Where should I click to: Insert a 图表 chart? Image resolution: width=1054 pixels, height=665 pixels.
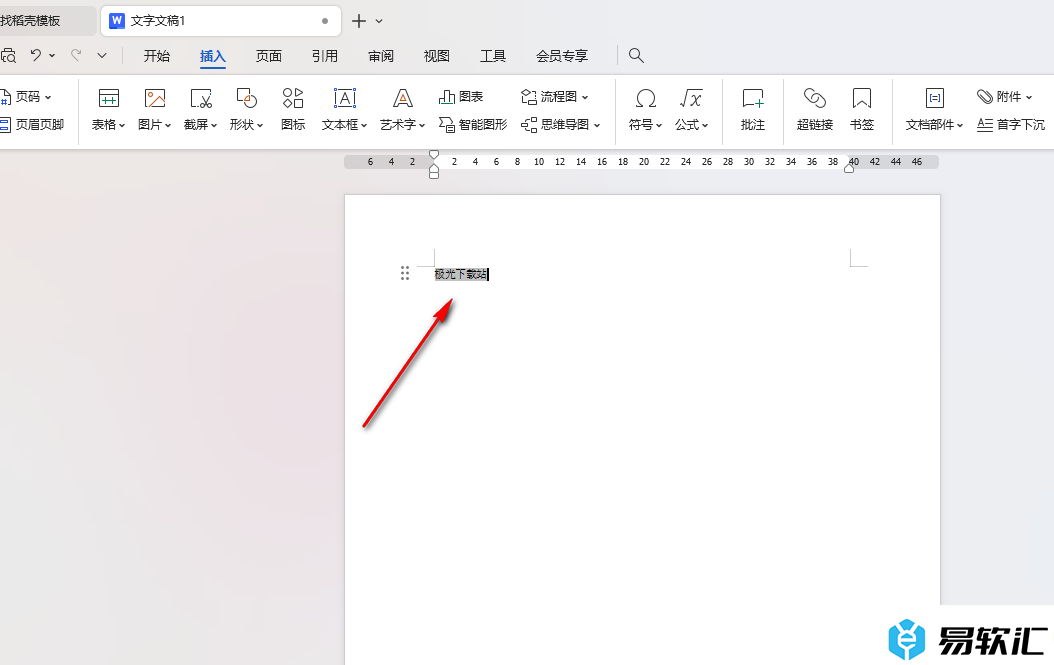coord(461,97)
